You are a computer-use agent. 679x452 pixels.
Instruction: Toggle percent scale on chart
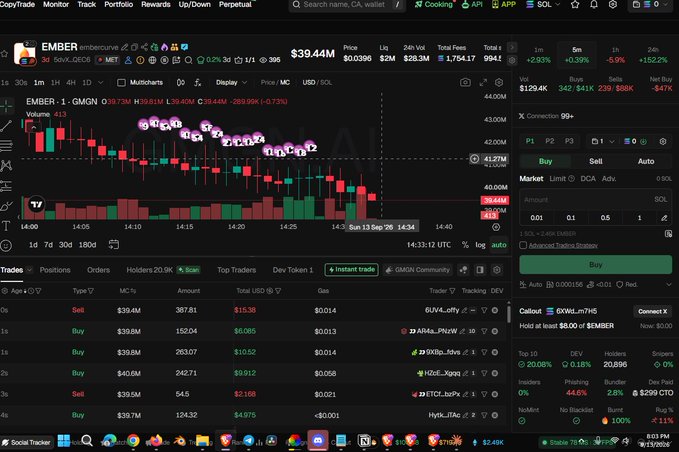point(465,245)
